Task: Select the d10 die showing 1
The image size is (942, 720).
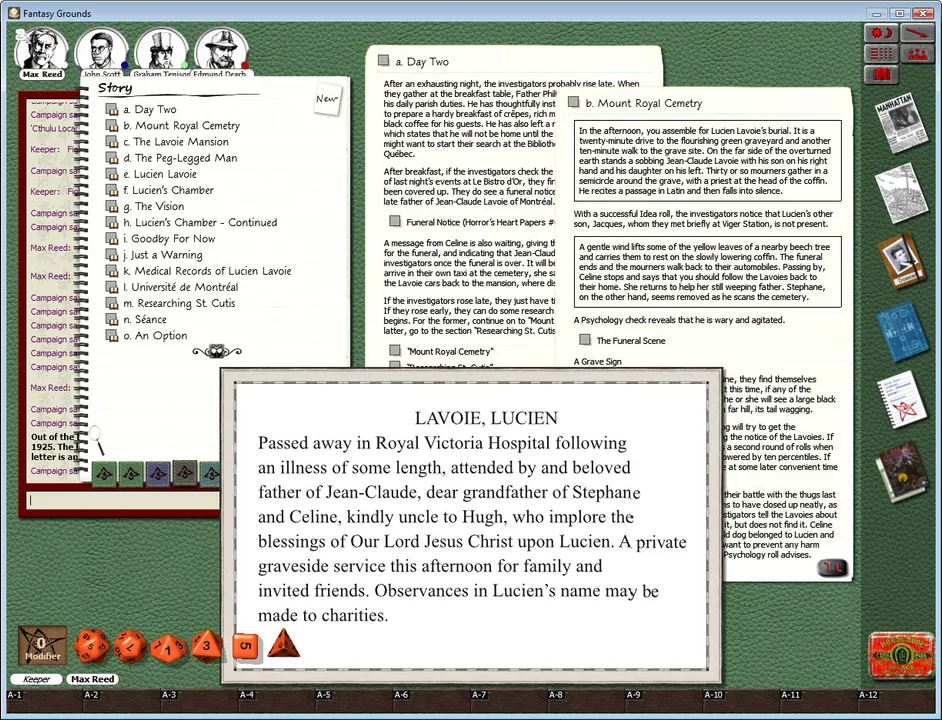Action: 169,648
